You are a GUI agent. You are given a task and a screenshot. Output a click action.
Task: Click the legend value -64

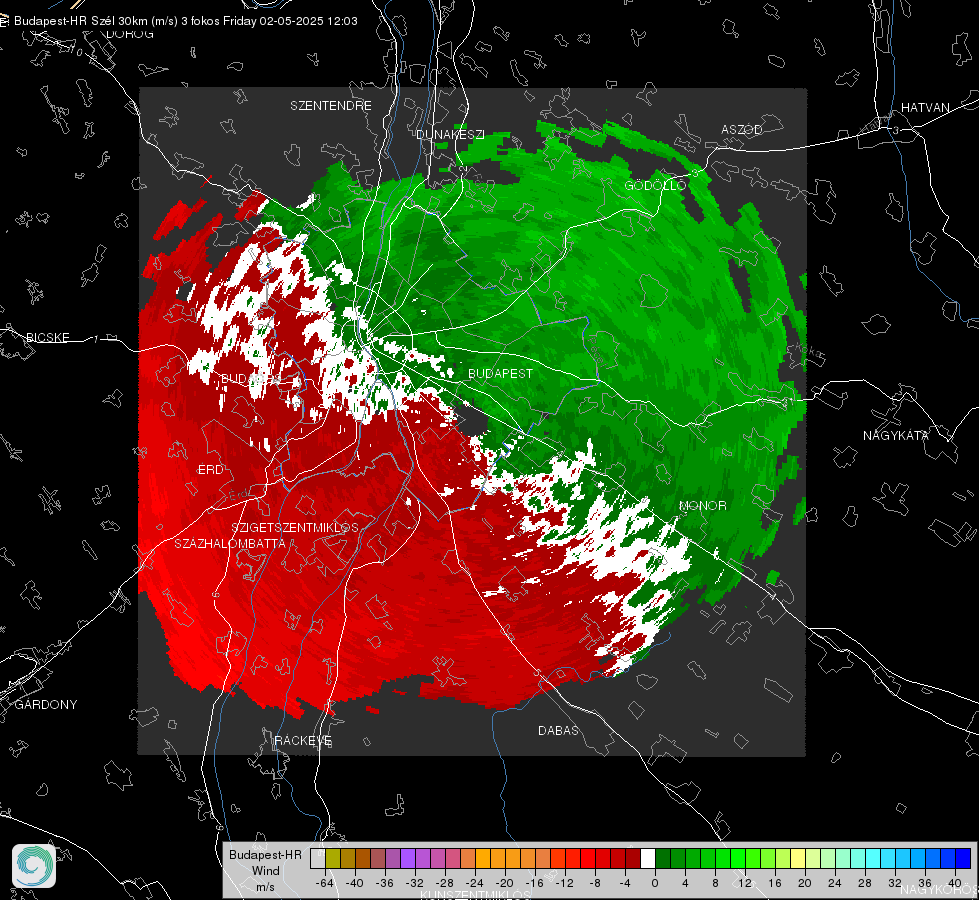[324, 883]
